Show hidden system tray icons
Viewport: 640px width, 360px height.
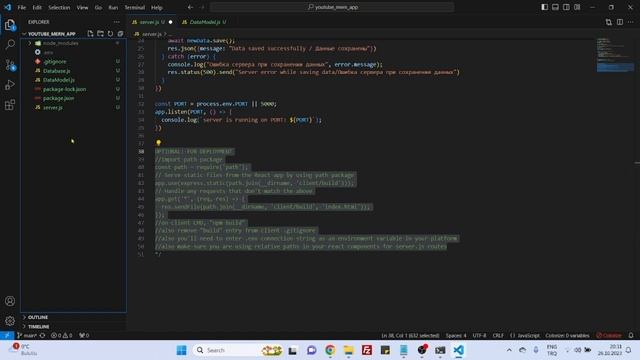[509, 350]
